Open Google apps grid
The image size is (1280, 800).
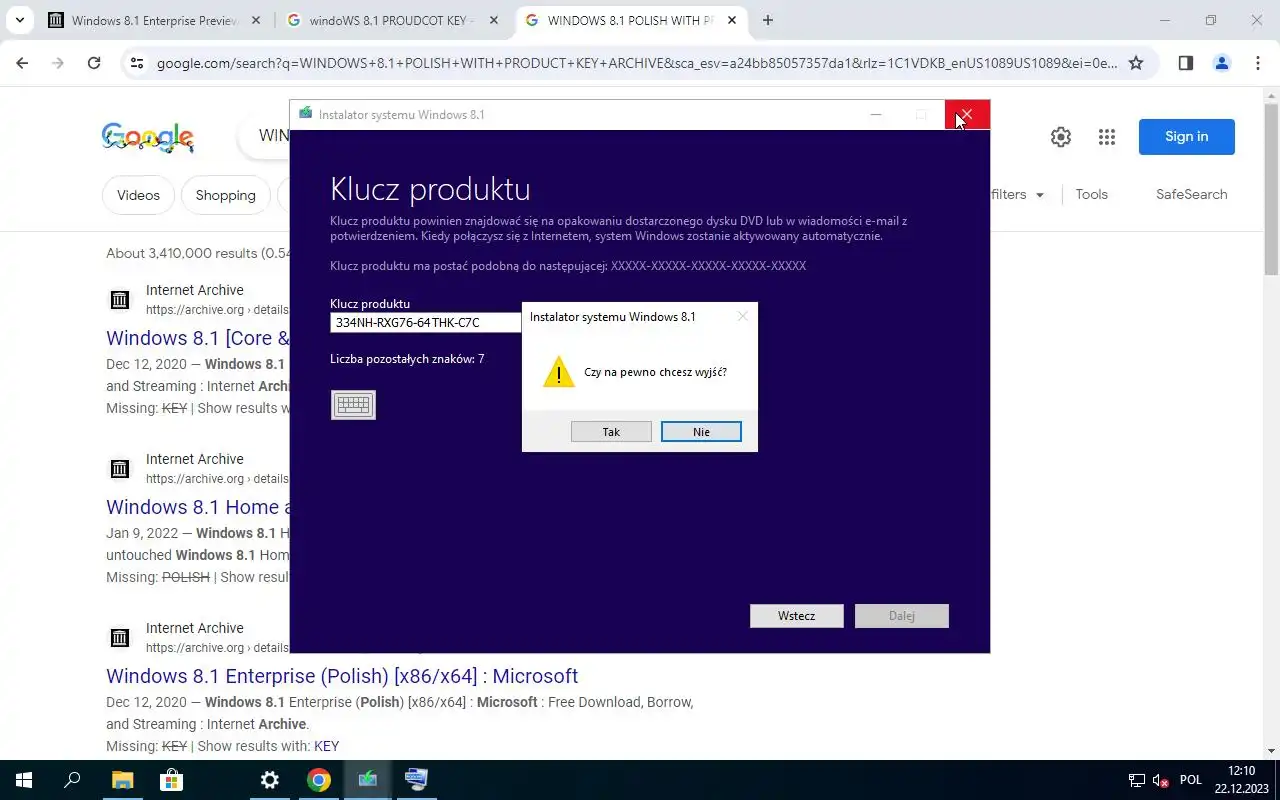click(1107, 137)
